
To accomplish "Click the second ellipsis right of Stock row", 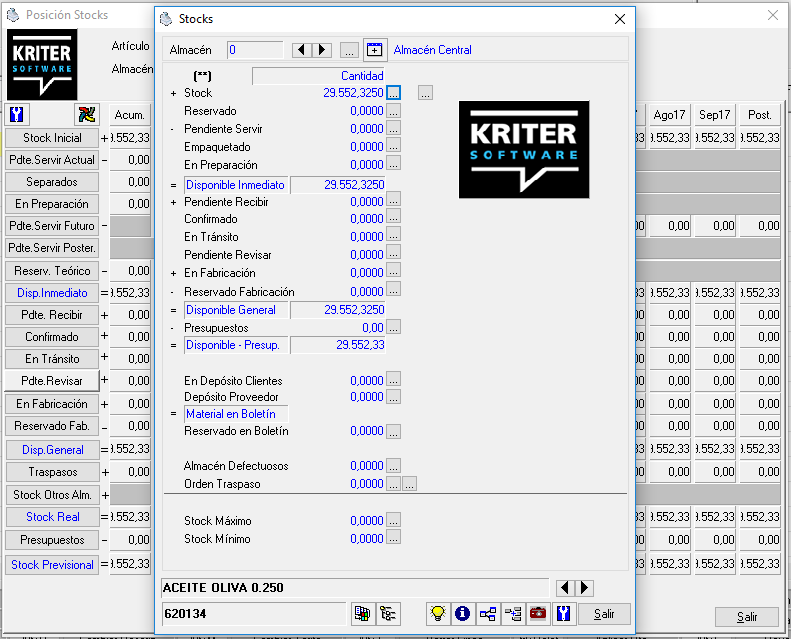I will (x=425, y=93).
